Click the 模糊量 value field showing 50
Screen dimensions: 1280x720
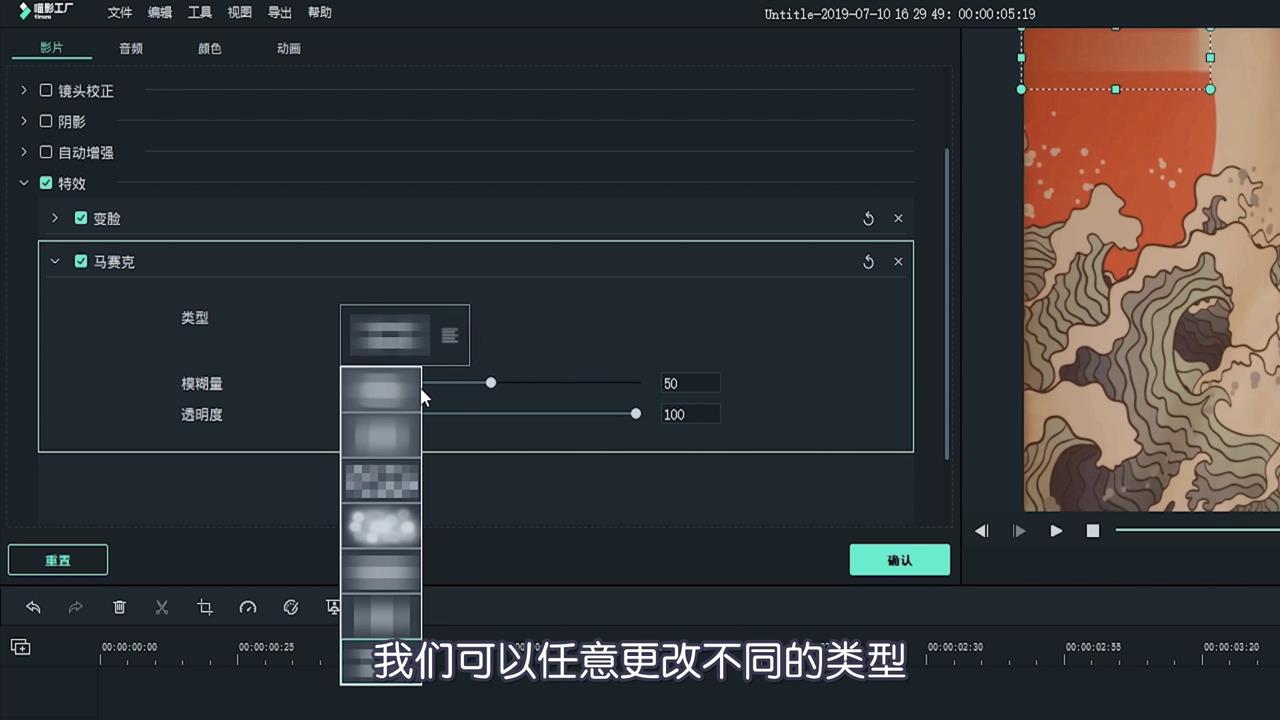tap(690, 383)
